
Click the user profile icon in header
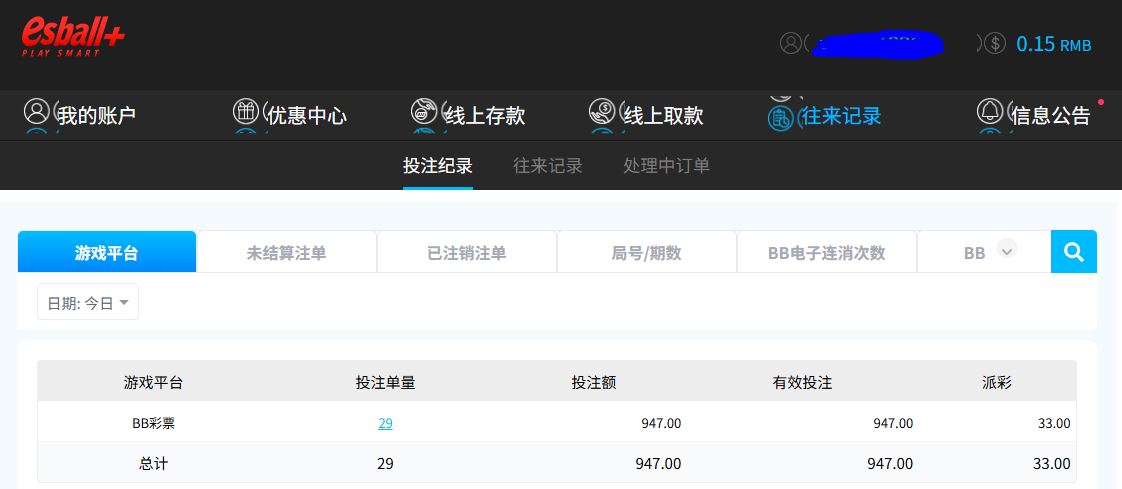791,43
